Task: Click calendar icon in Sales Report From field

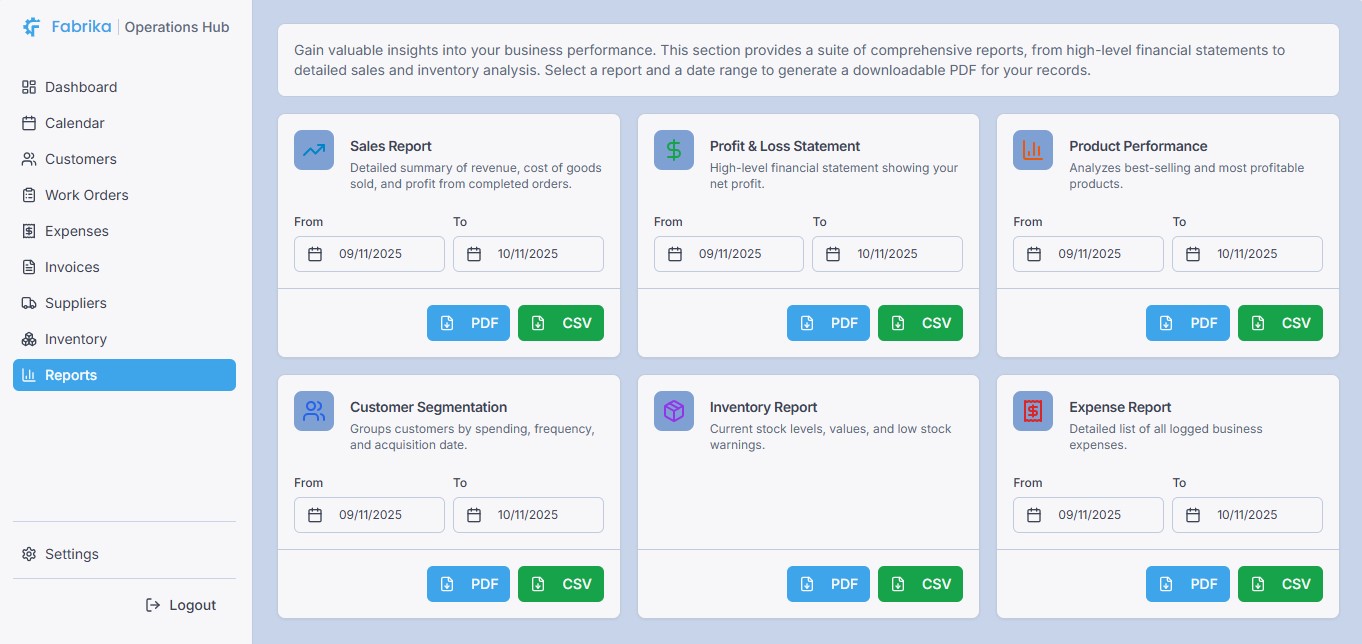Action: click(x=315, y=254)
